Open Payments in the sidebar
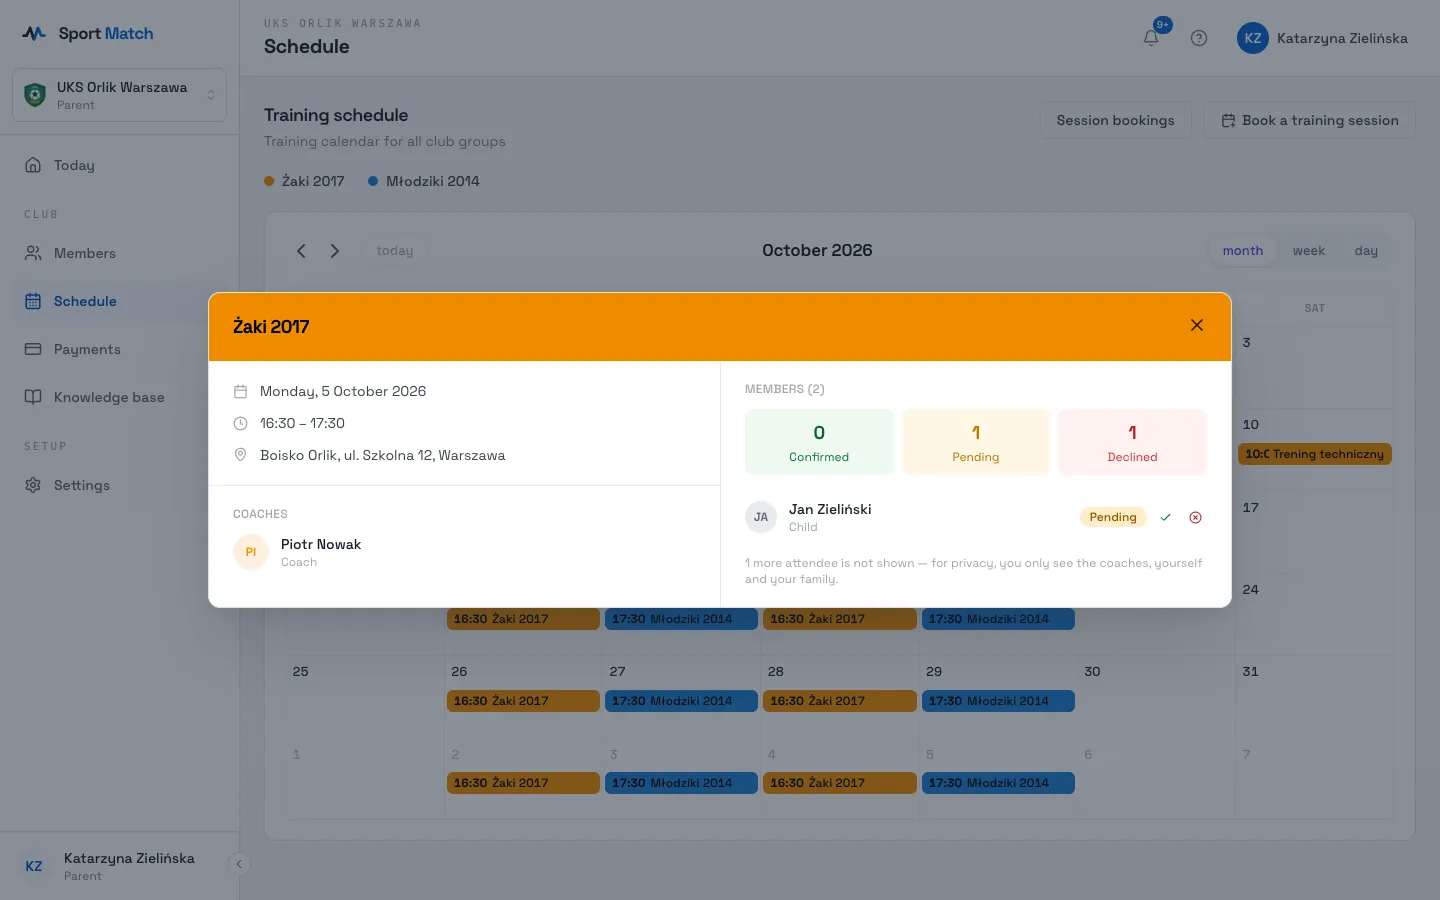 (119, 349)
